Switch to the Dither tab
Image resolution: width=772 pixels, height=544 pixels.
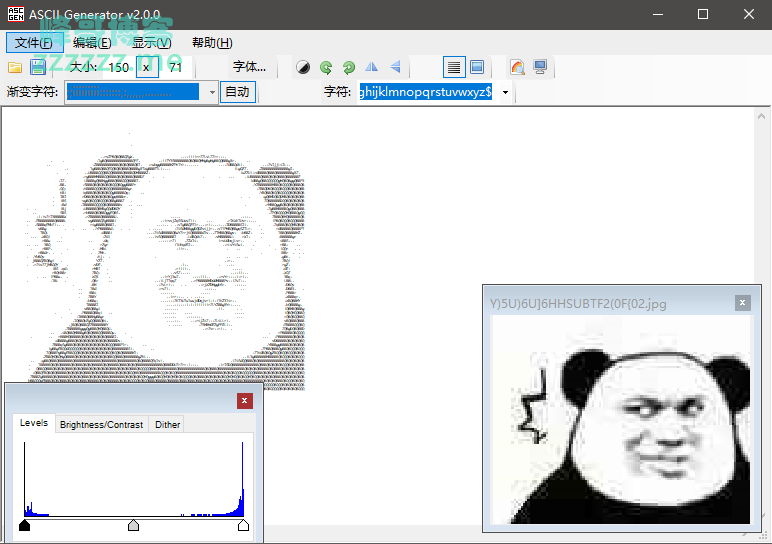[167, 424]
